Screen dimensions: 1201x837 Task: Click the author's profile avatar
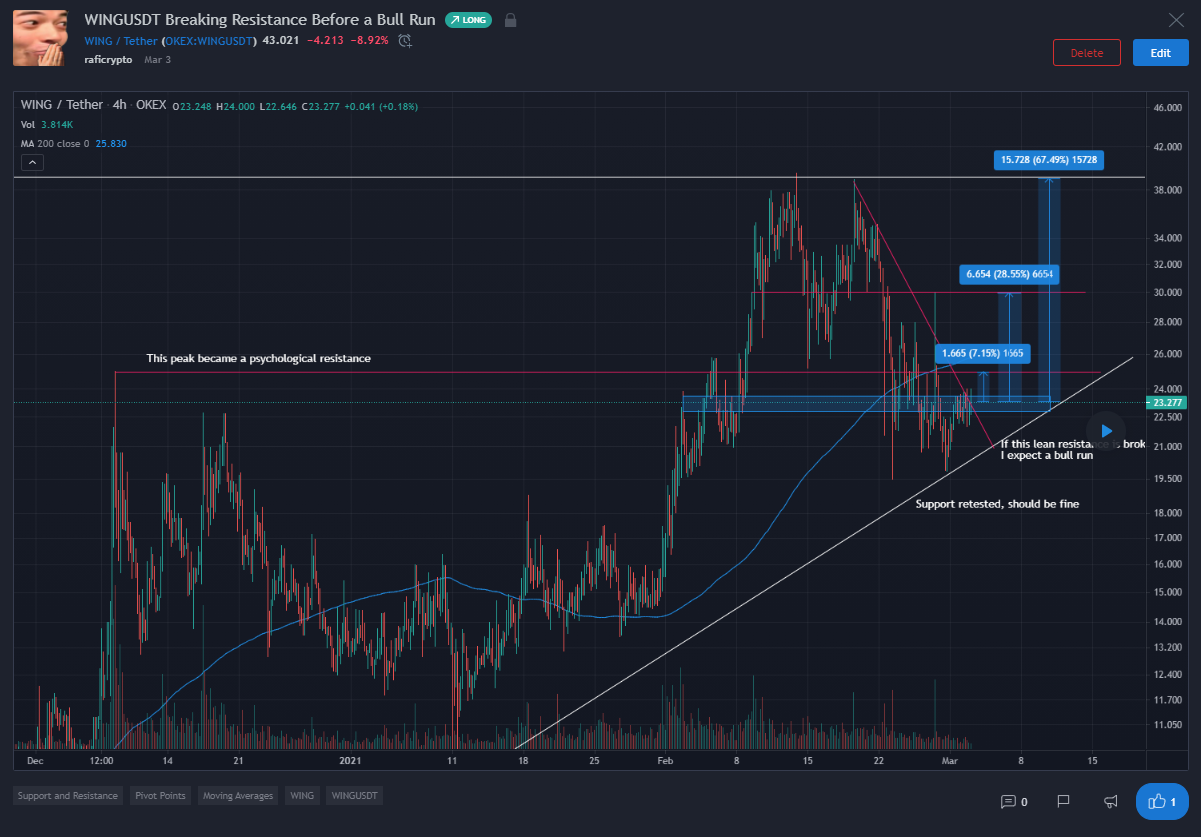41,38
